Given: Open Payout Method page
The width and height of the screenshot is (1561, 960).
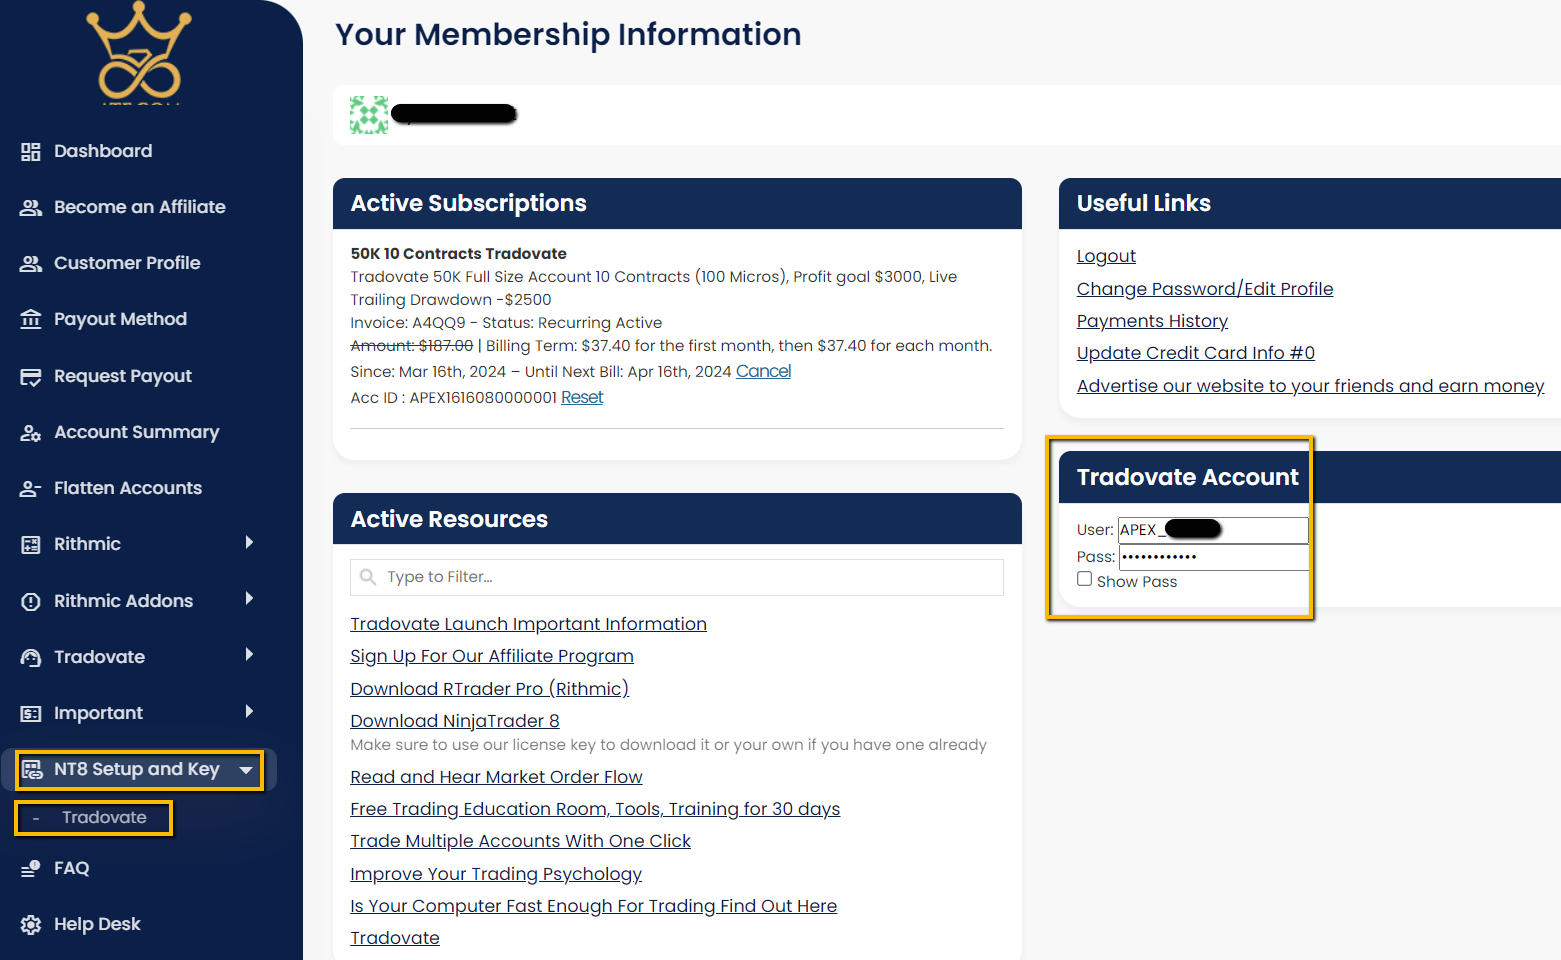Looking at the screenshot, I should [x=120, y=319].
